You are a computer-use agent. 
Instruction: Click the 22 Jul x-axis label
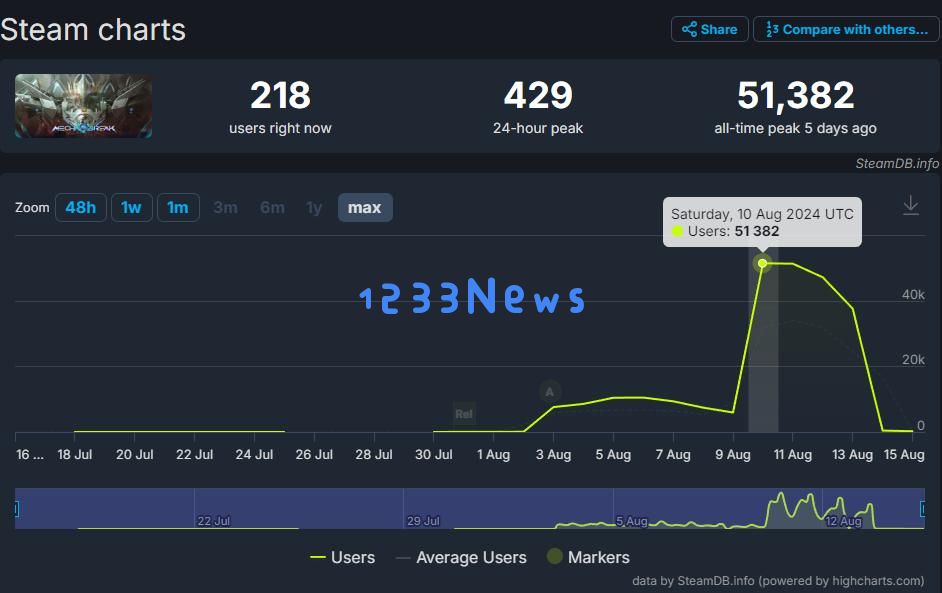(194, 455)
